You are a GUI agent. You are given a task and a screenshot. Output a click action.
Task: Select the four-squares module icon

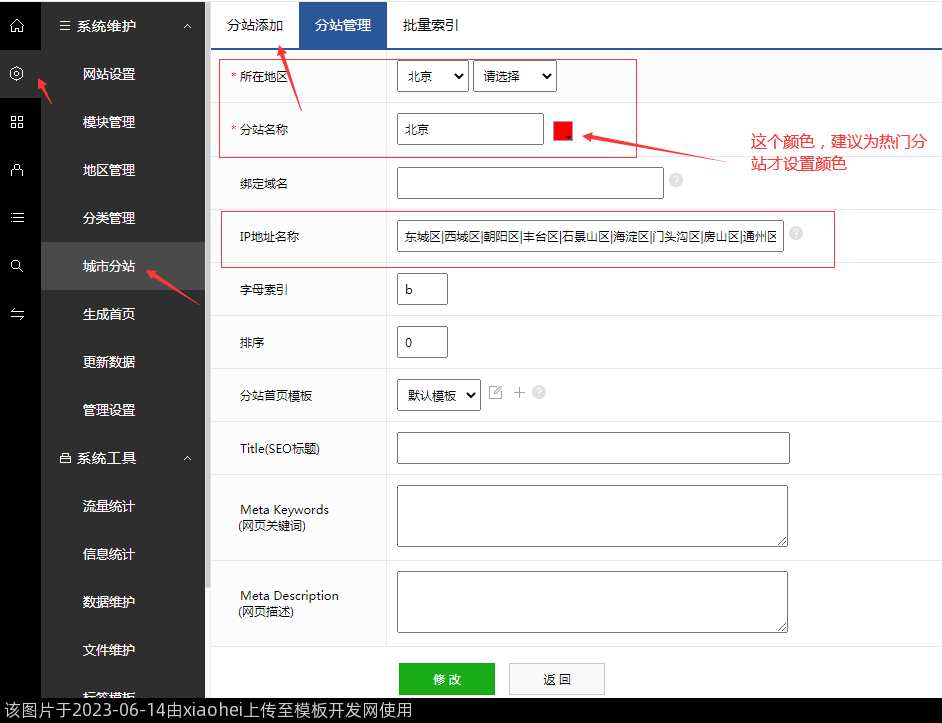[x=17, y=122]
